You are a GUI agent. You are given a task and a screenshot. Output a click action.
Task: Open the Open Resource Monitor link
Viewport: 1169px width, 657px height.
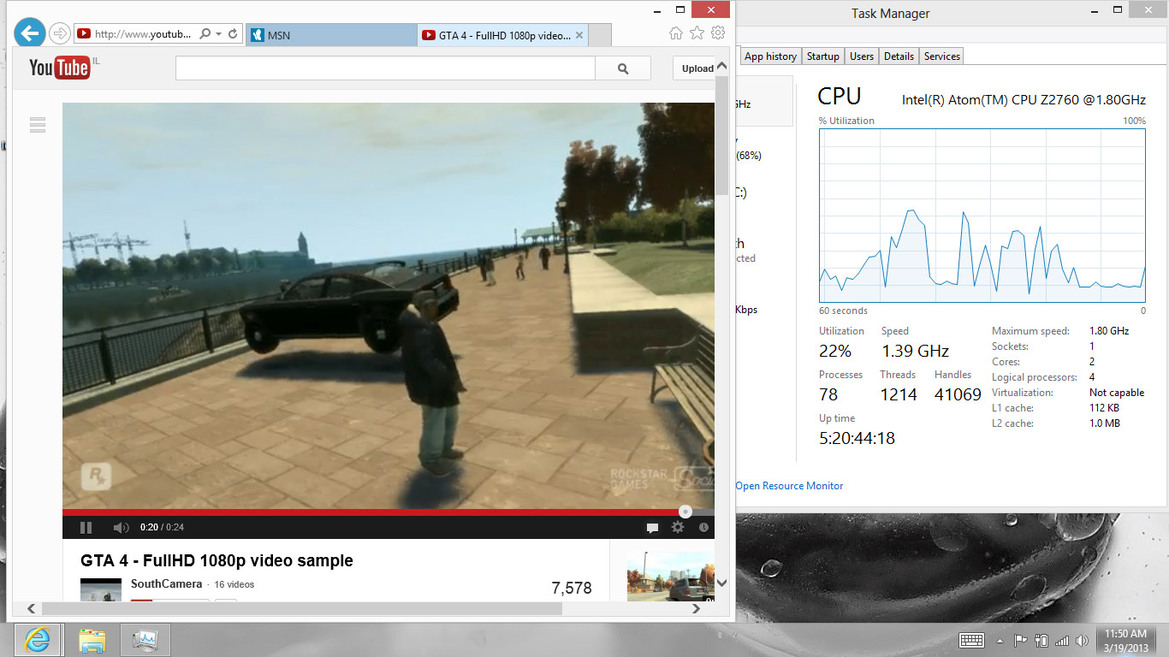point(789,485)
